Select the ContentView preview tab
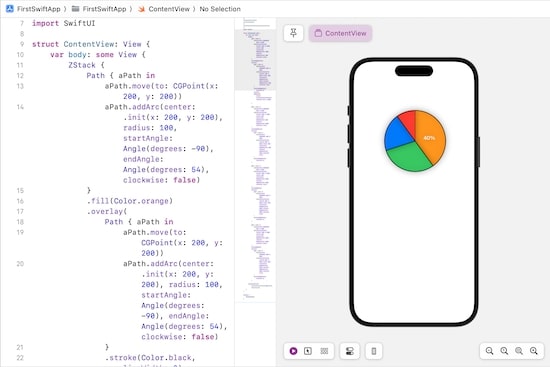 tap(340, 33)
